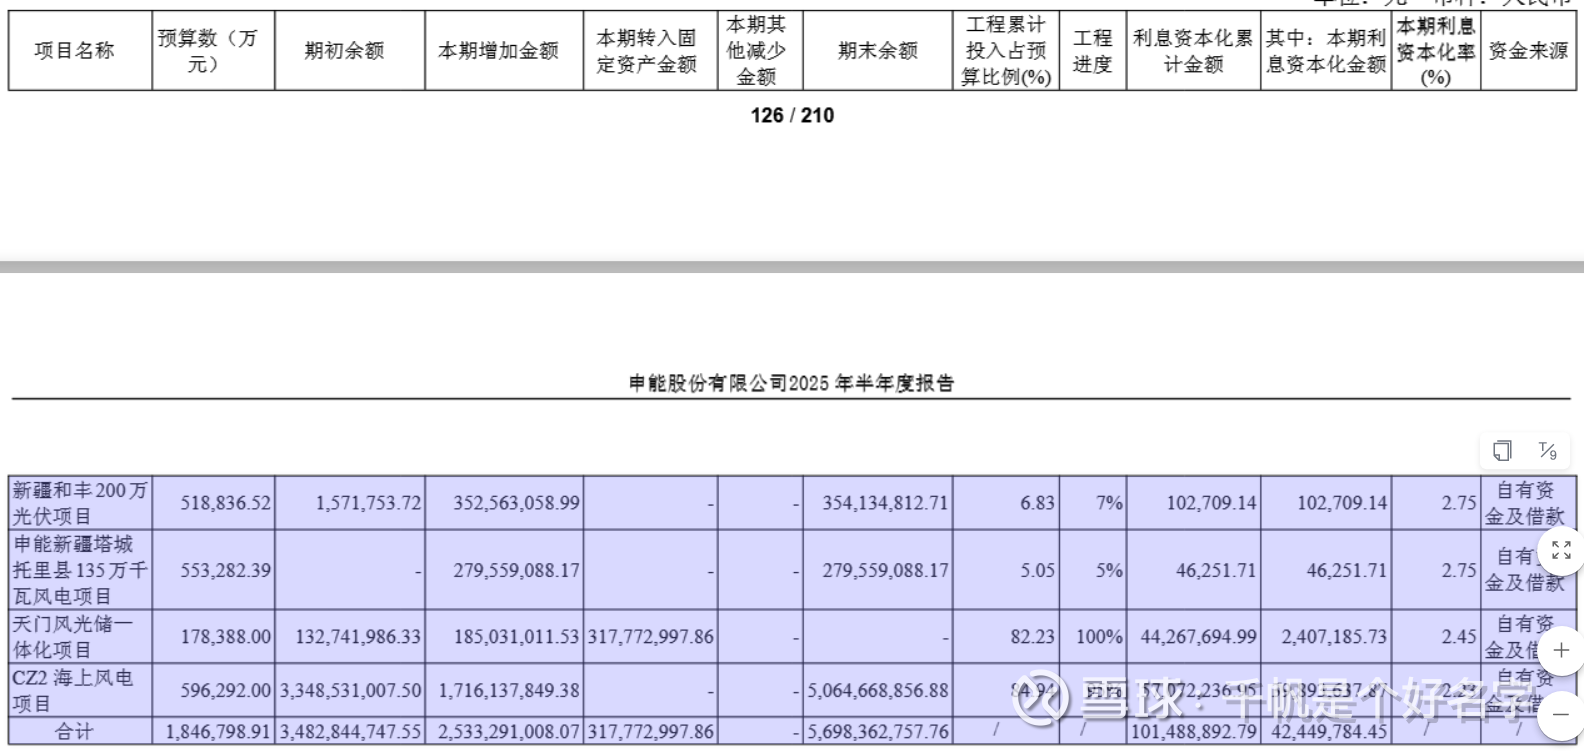
Task: Select the increase amount 352,563,058.99
Action: pos(516,502)
